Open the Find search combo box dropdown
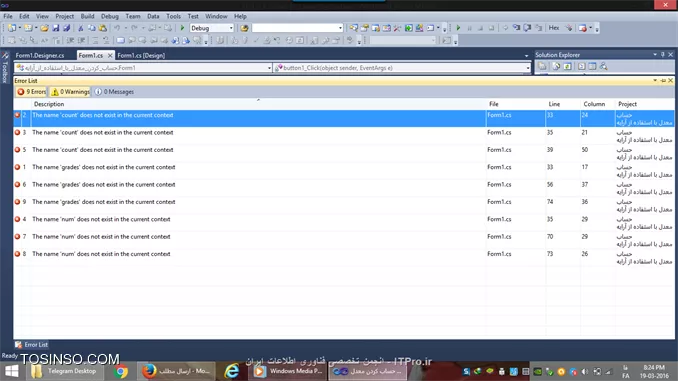 (x=340, y=28)
